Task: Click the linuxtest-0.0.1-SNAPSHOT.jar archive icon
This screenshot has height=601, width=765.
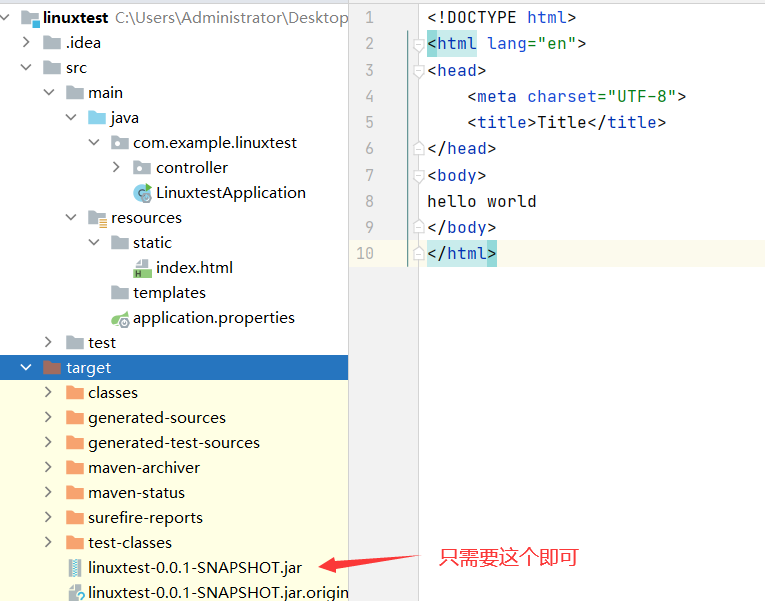Action: coord(75,567)
